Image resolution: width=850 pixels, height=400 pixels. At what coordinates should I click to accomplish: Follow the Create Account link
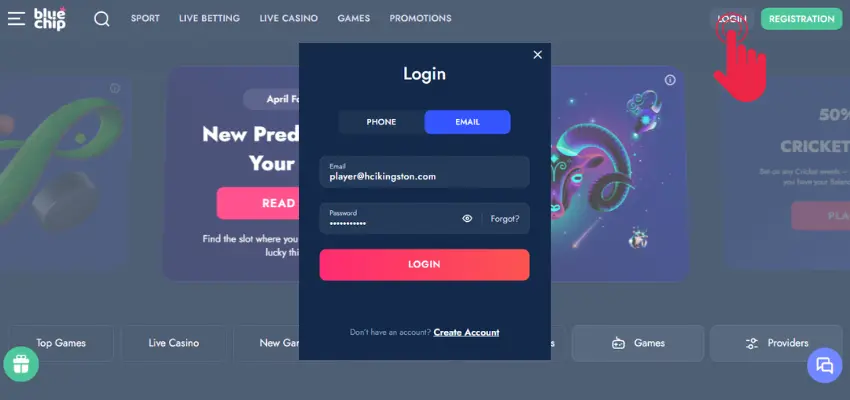[x=466, y=332]
